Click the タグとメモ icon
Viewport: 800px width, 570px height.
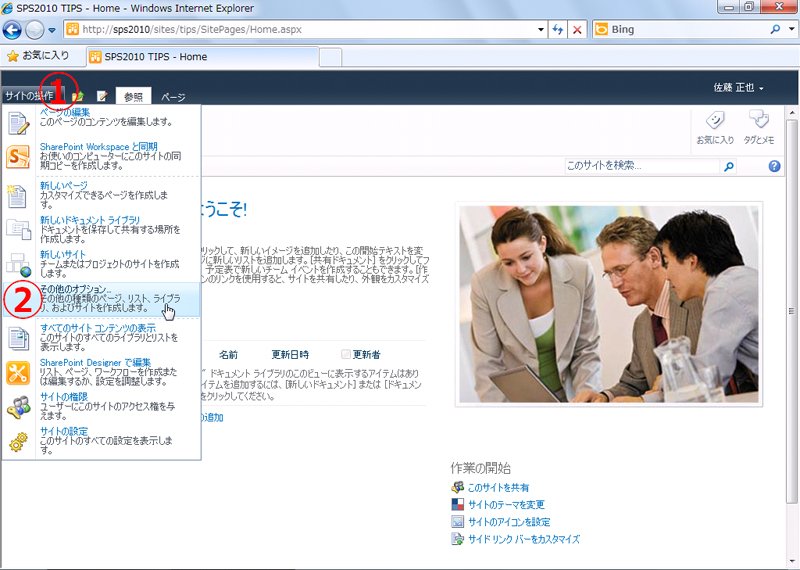tap(758, 128)
